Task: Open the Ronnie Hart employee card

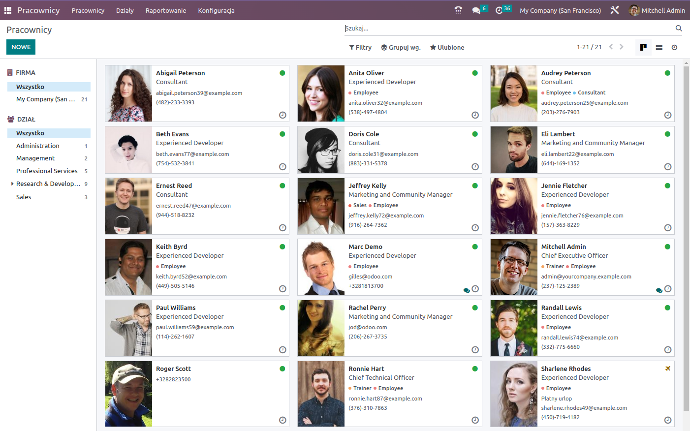Action: click(x=389, y=394)
